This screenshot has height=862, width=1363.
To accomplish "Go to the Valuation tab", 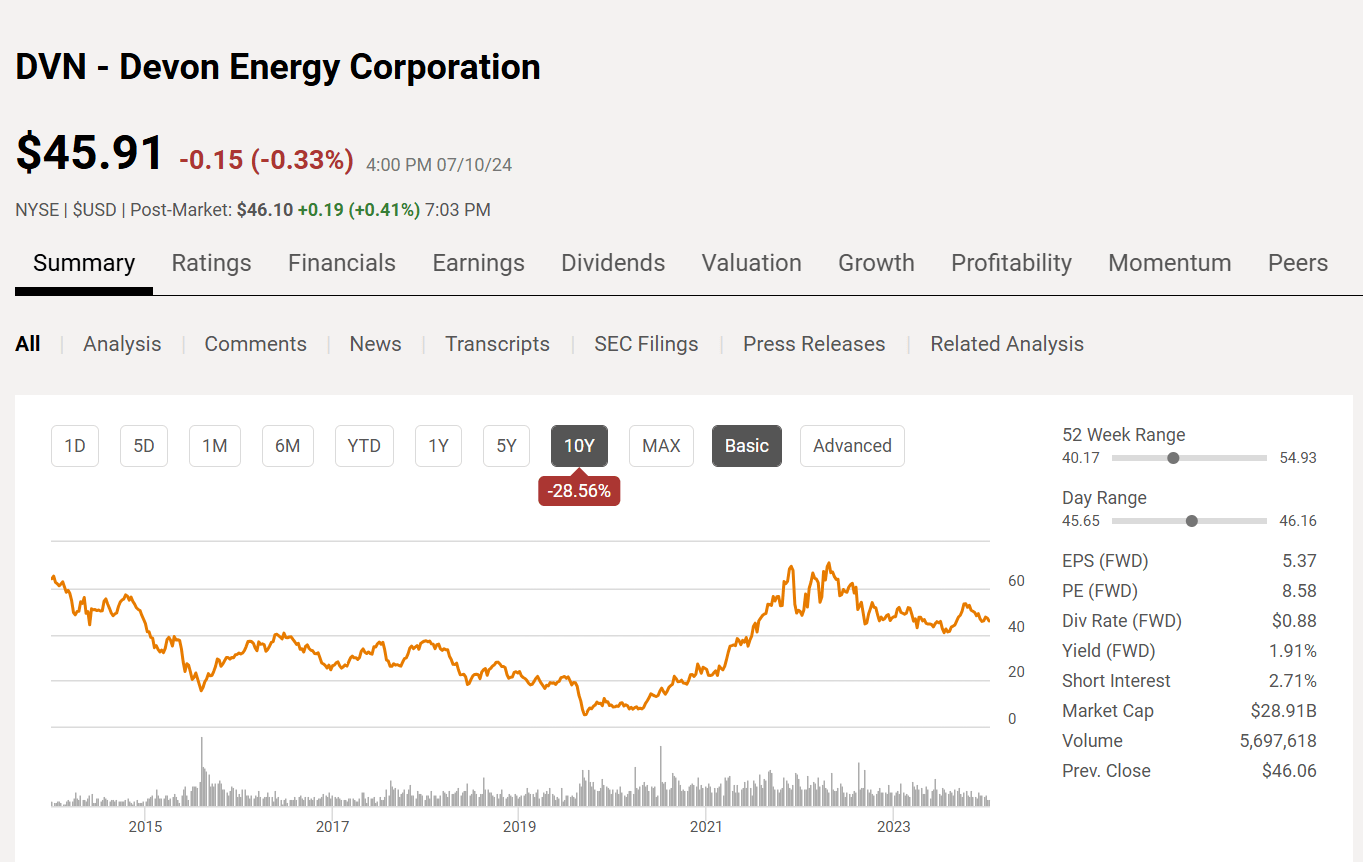I will coord(751,263).
